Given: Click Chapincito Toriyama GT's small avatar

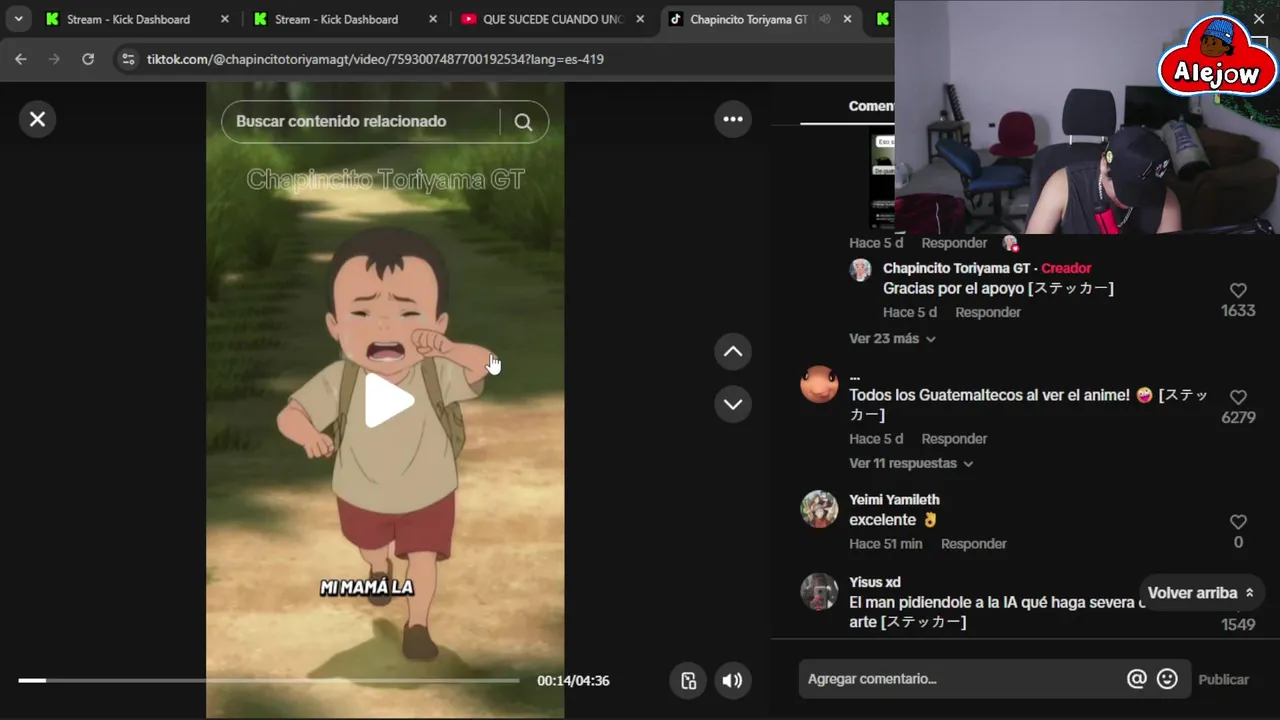Looking at the screenshot, I should tap(860, 270).
